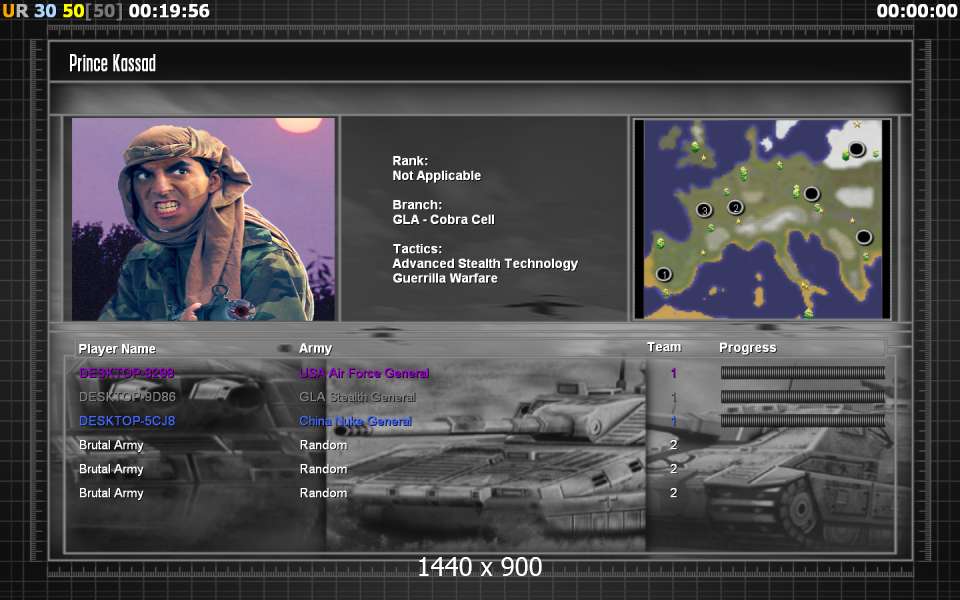960x600 pixels.
Task: Click the Europe map preview
Action: 762,219
